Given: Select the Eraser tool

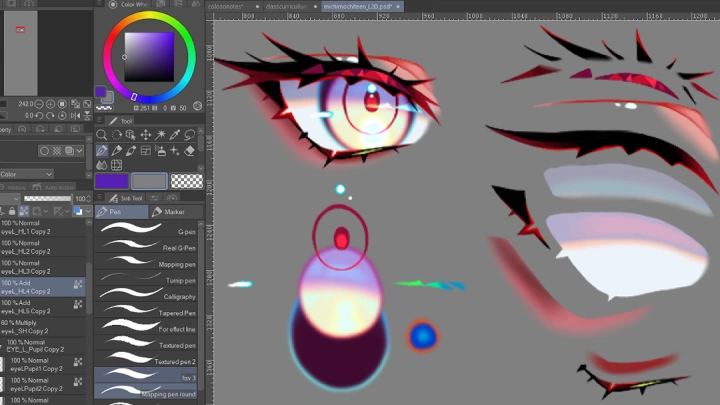Looking at the screenshot, I should click(189, 150).
